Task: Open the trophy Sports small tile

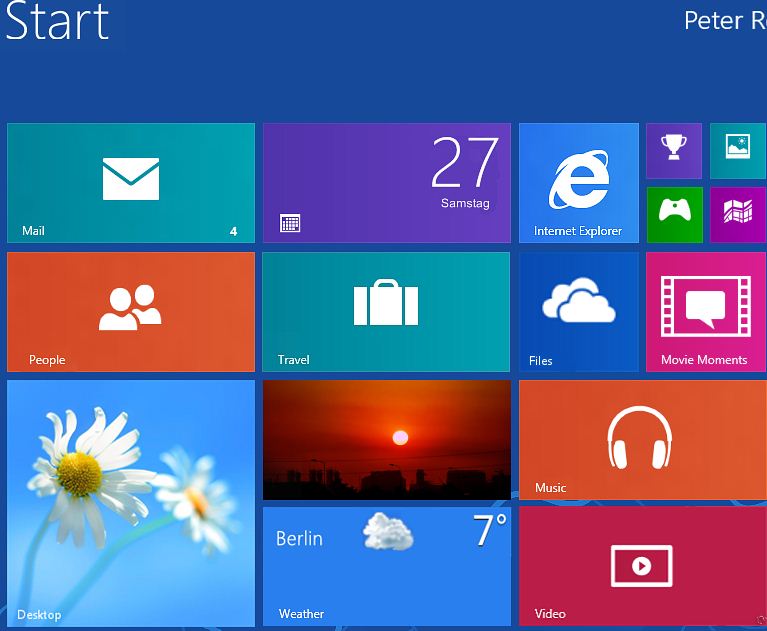Action: point(674,151)
